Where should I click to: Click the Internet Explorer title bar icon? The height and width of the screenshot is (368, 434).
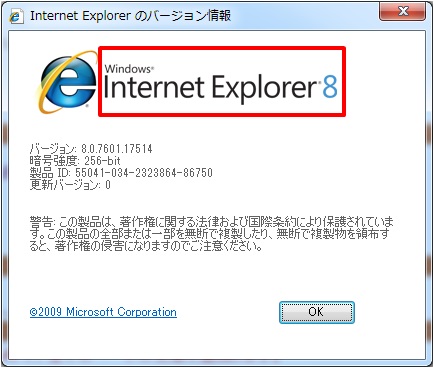coord(15,16)
